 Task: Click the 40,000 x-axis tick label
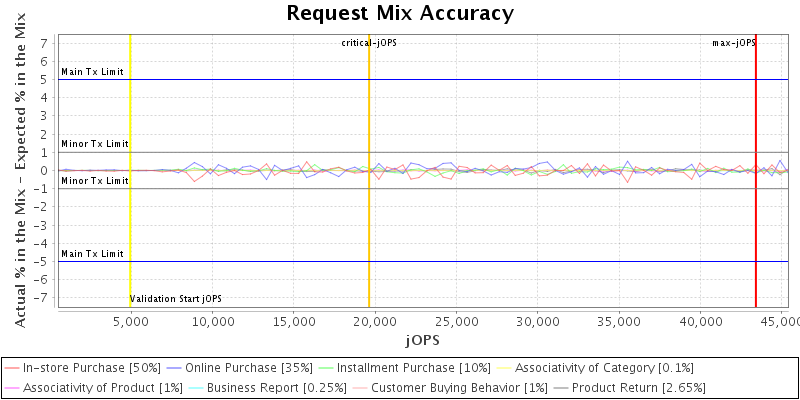pyautogui.click(x=701, y=322)
